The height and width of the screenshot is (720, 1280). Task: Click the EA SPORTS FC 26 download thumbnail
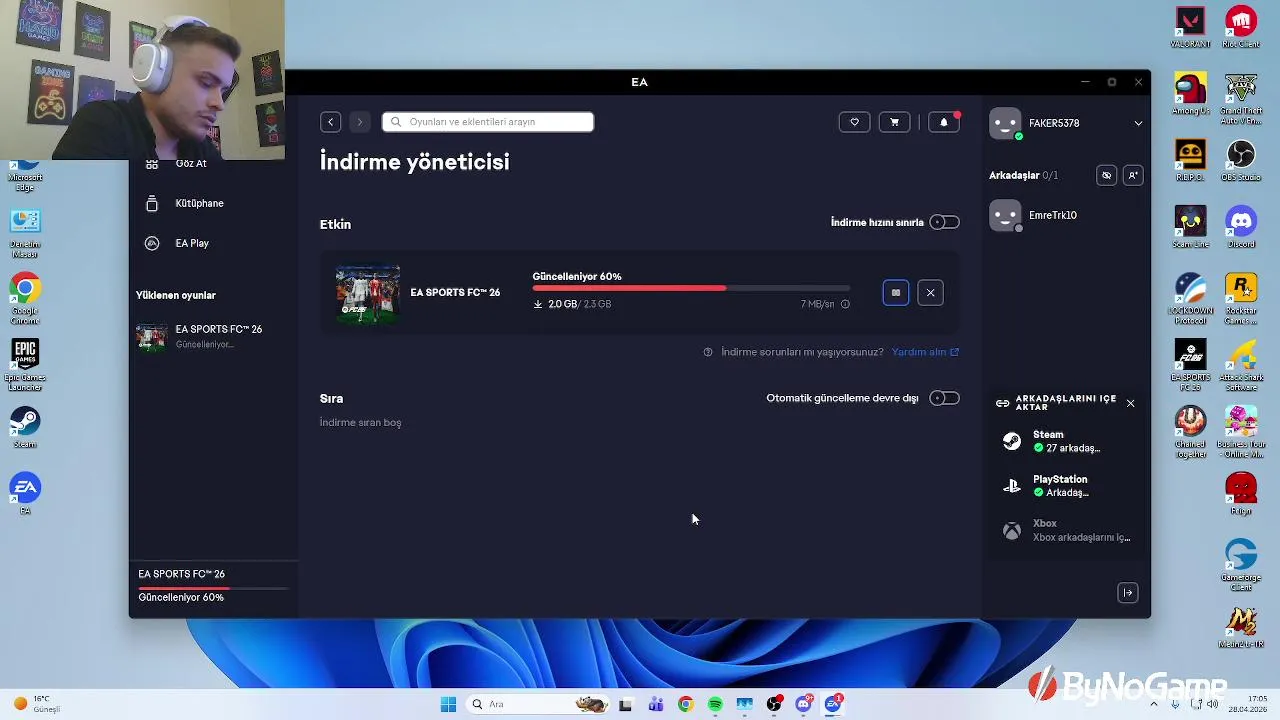click(368, 293)
